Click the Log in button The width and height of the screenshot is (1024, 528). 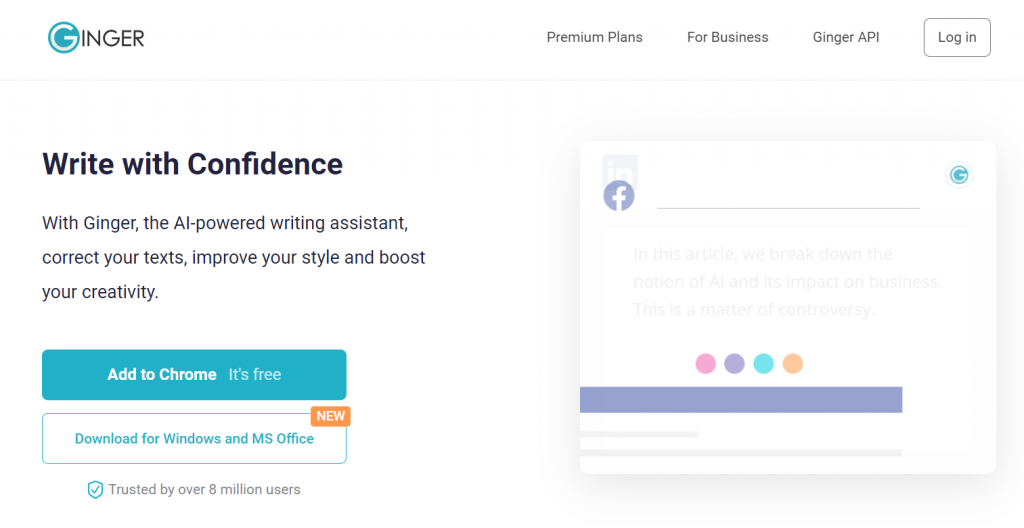957,37
